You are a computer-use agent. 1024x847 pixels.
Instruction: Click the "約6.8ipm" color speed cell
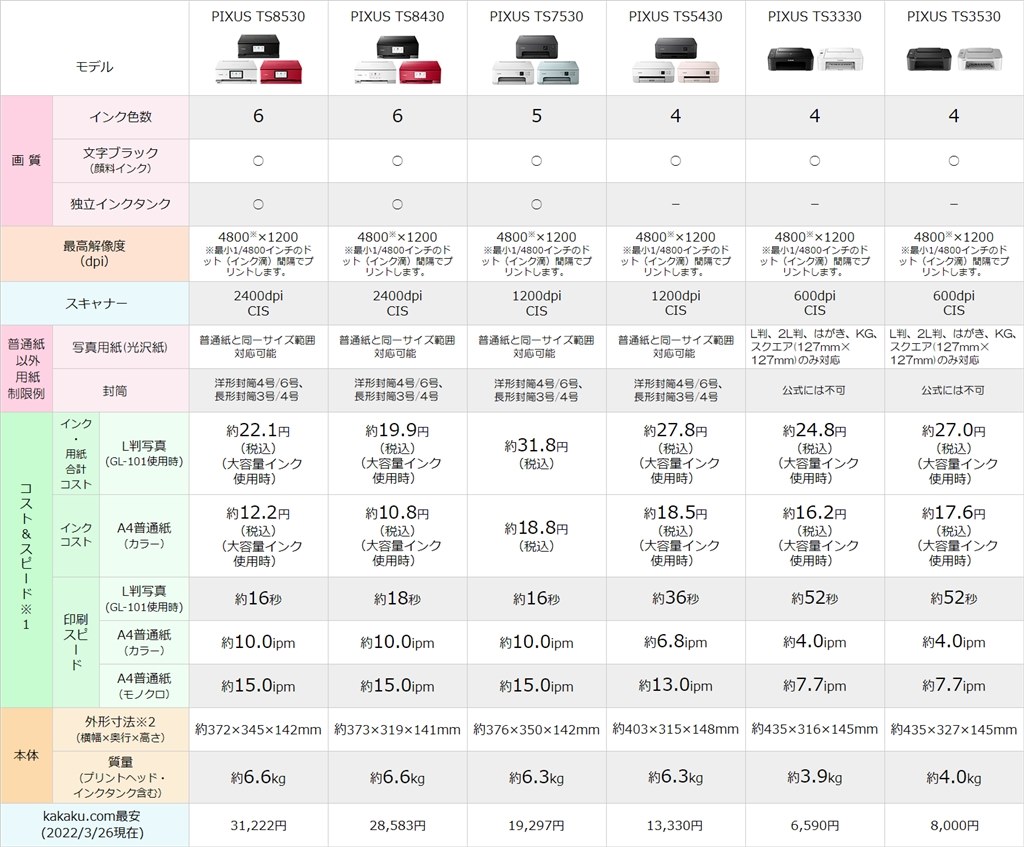pyautogui.click(x=675, y=642)
